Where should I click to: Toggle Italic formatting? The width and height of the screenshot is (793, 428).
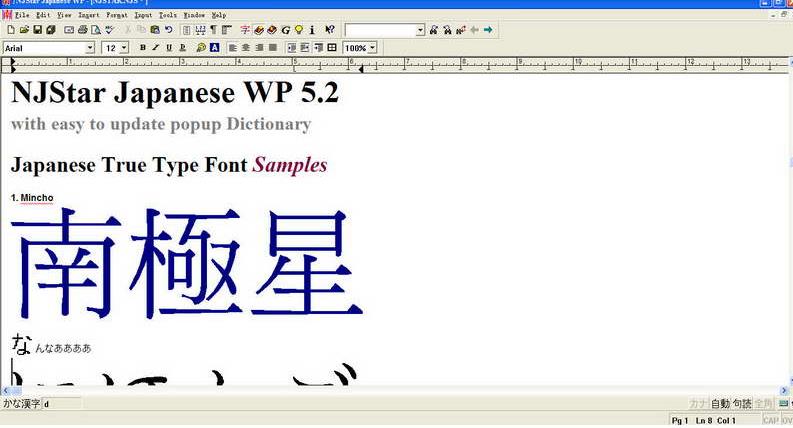click(x=156, y=48)
